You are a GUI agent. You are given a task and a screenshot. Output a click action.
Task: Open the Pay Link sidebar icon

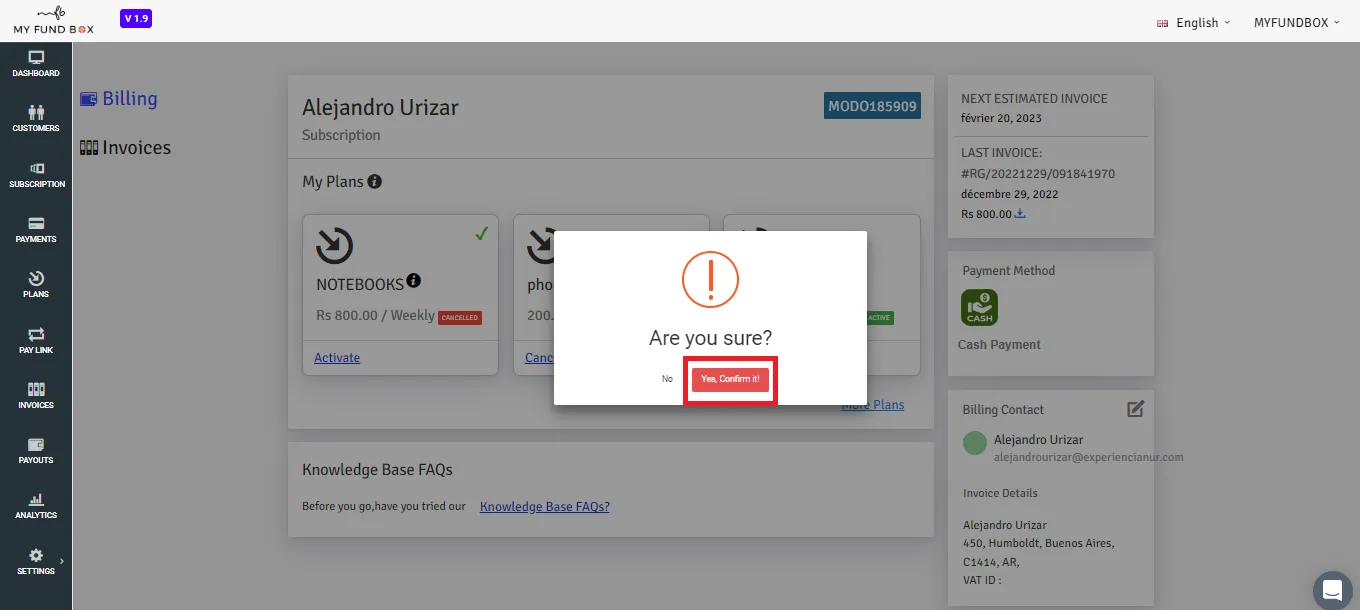36,334
